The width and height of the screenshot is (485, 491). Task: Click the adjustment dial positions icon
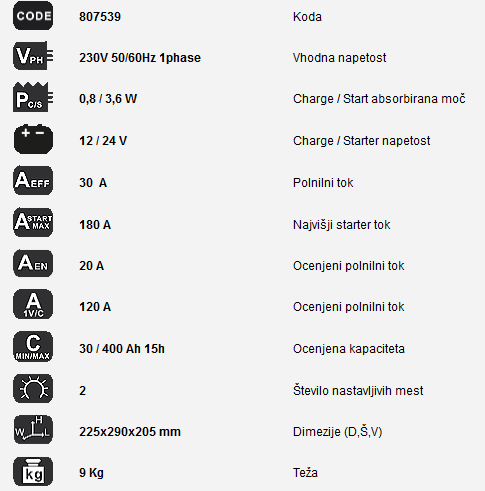tap(33, 389)
